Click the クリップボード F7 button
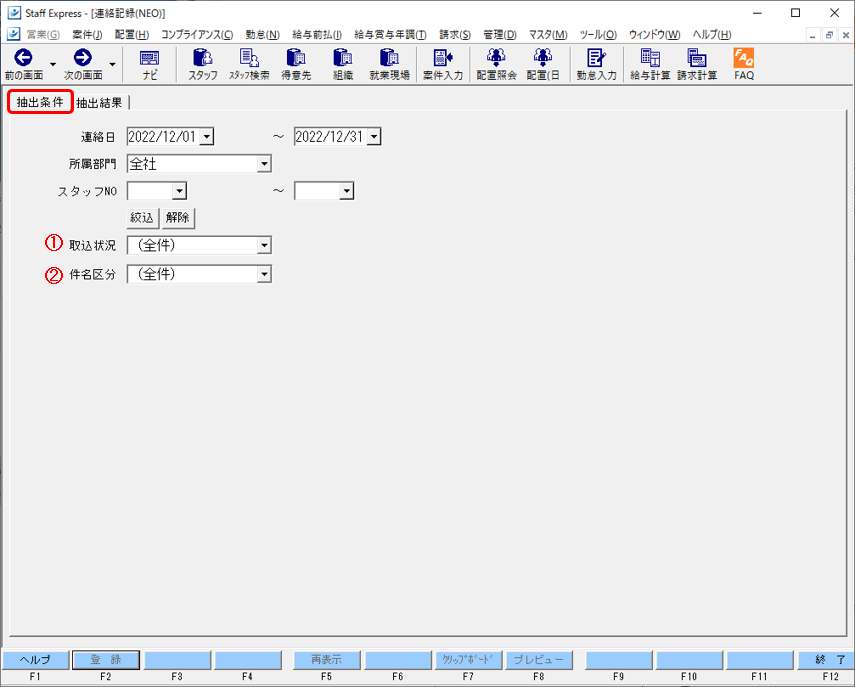 click(x=468, y=660)
